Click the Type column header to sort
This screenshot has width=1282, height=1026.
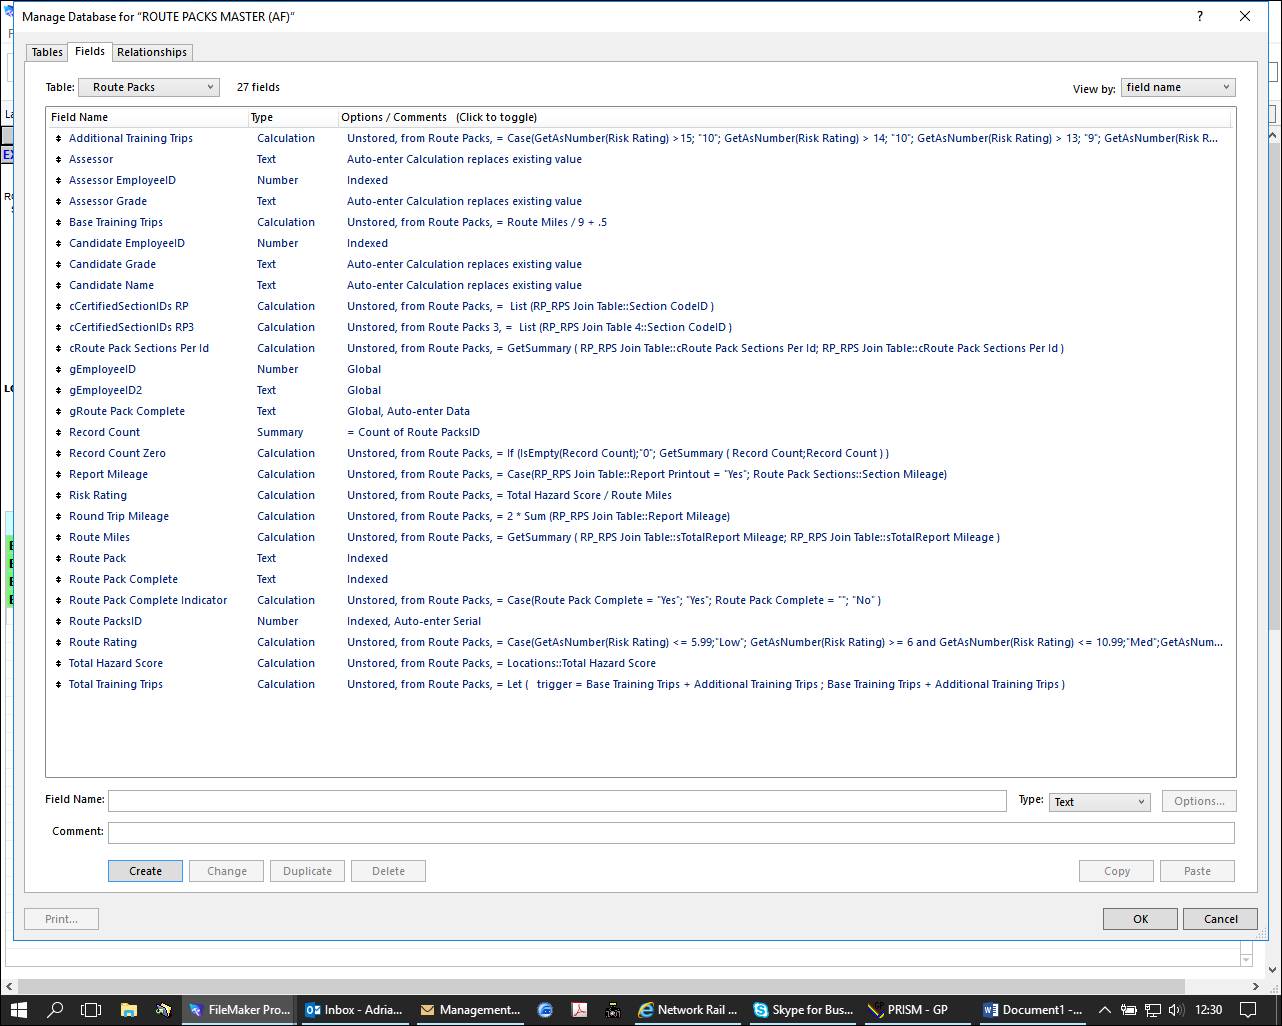coord(292,117)
